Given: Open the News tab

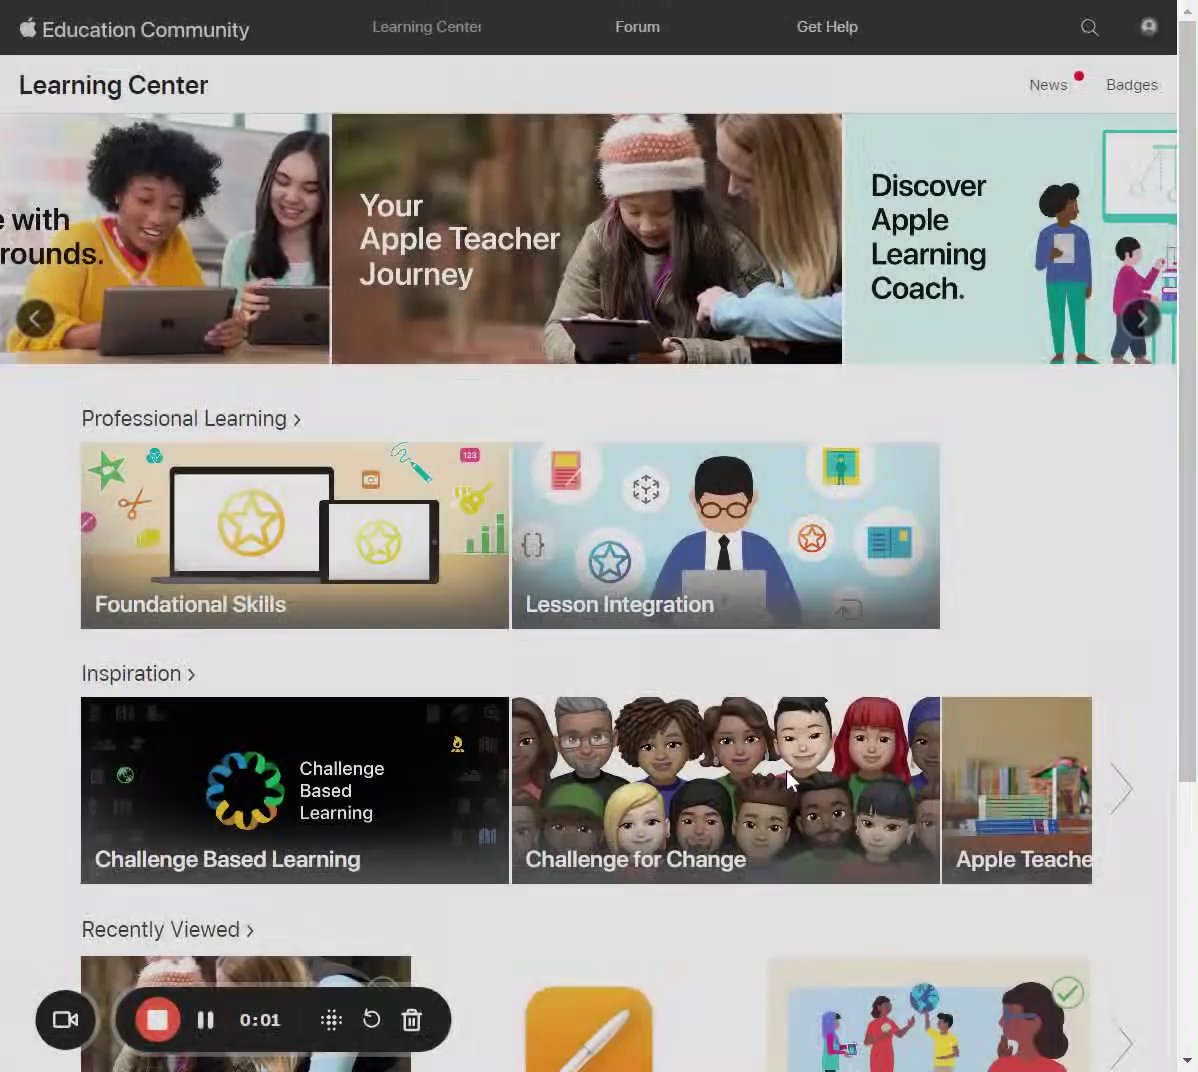Looking at the screenshot, I should coord(1047,85).
